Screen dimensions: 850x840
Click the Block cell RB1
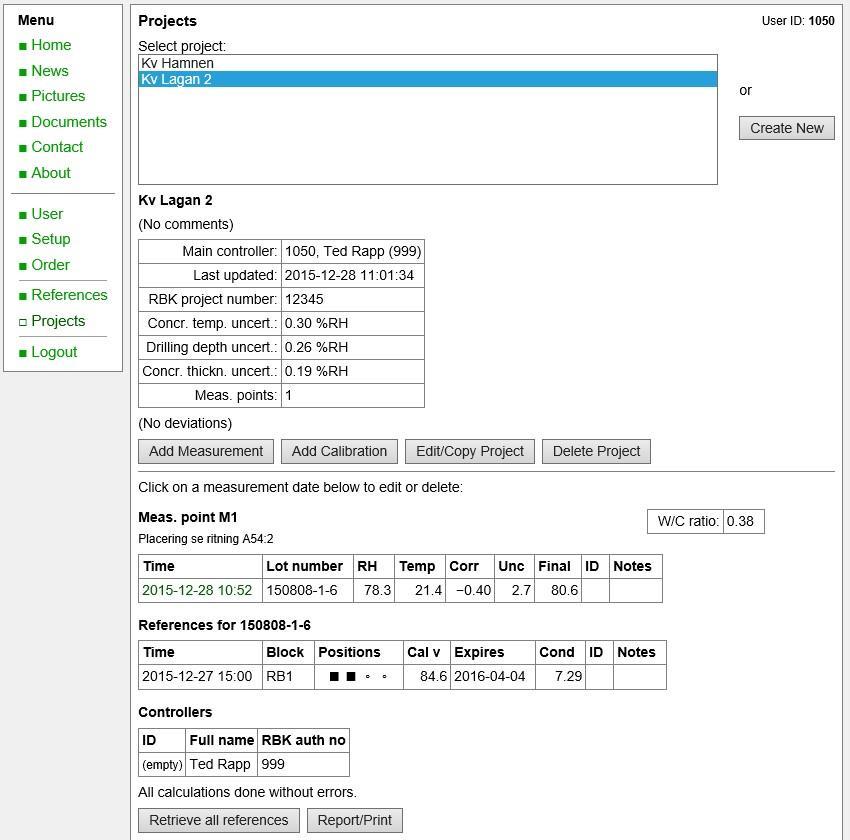pos(288,676)
